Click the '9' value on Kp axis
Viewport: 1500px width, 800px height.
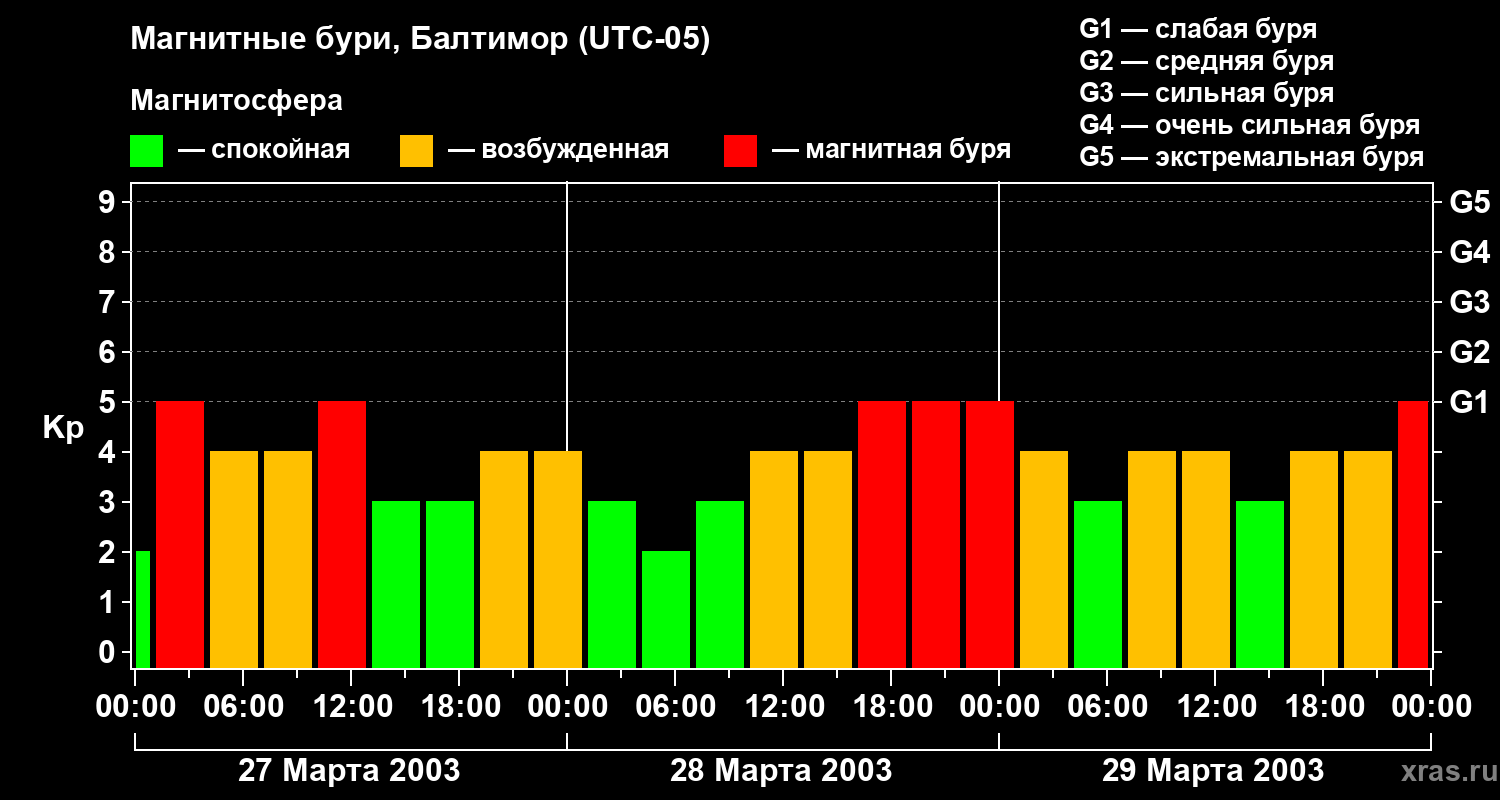pos(107,202)
